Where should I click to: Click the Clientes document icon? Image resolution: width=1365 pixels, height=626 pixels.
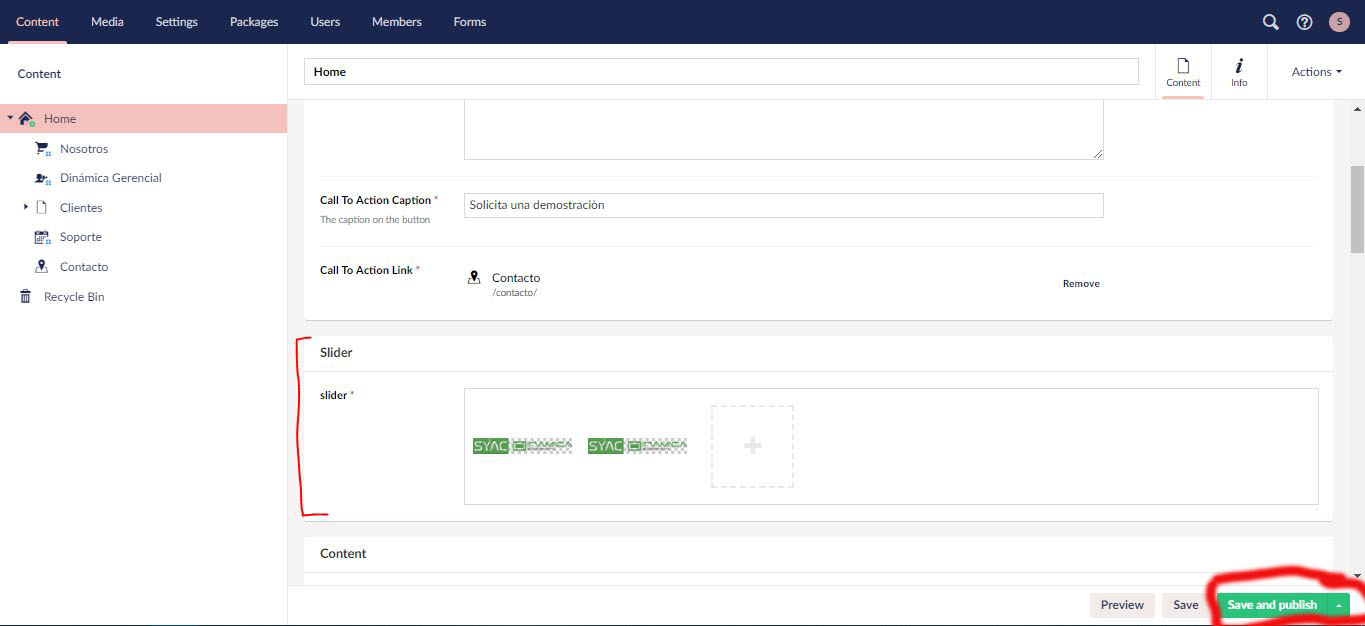[42, 207]
